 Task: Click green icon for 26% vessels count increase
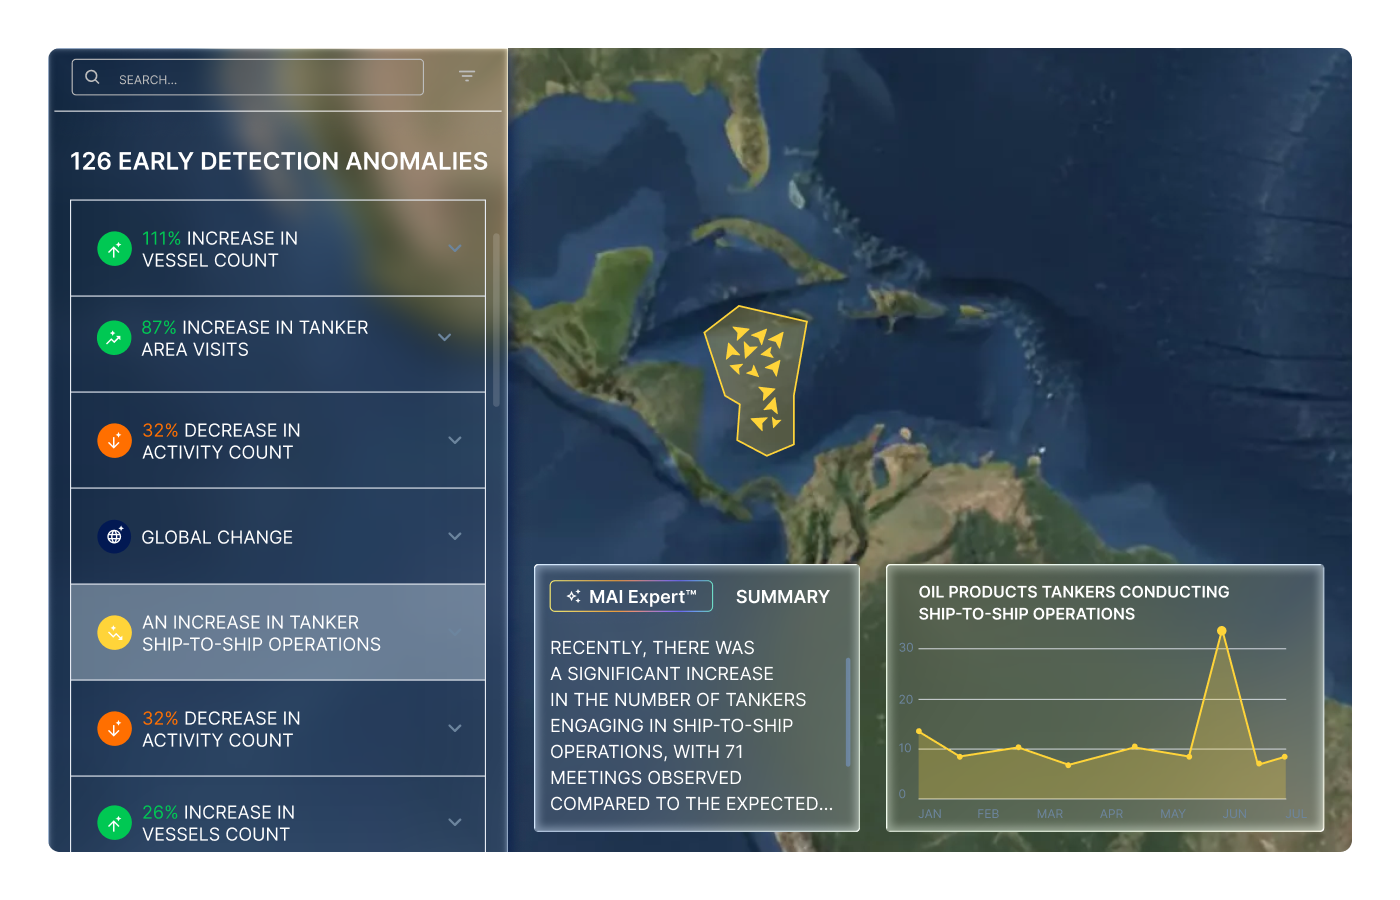[114, 823]
